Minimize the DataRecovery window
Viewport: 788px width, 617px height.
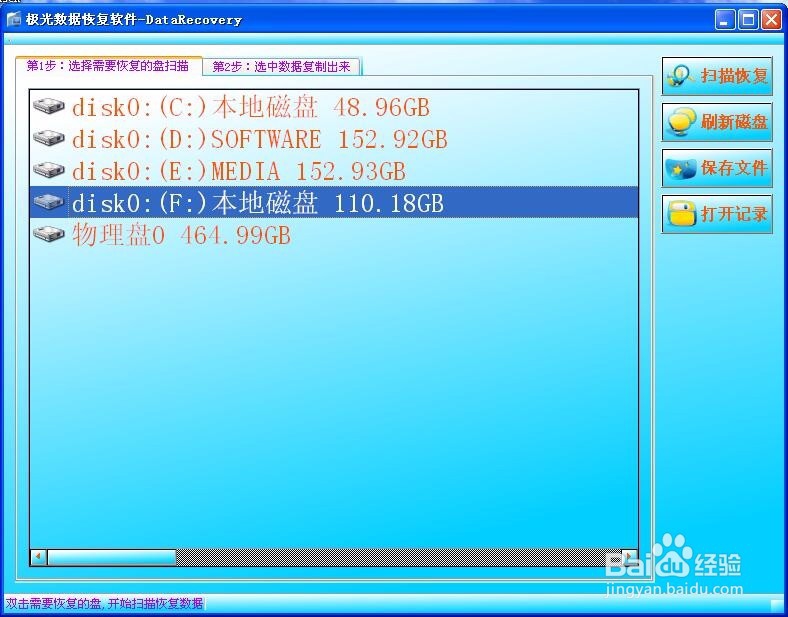(x=725, y=20)
